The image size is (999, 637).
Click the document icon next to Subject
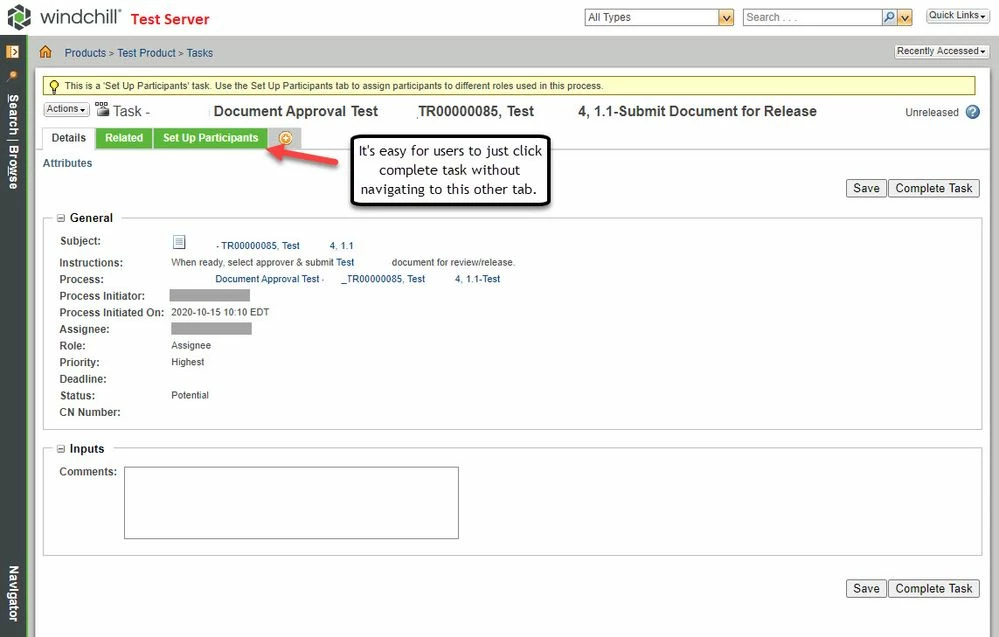[179, 241]
